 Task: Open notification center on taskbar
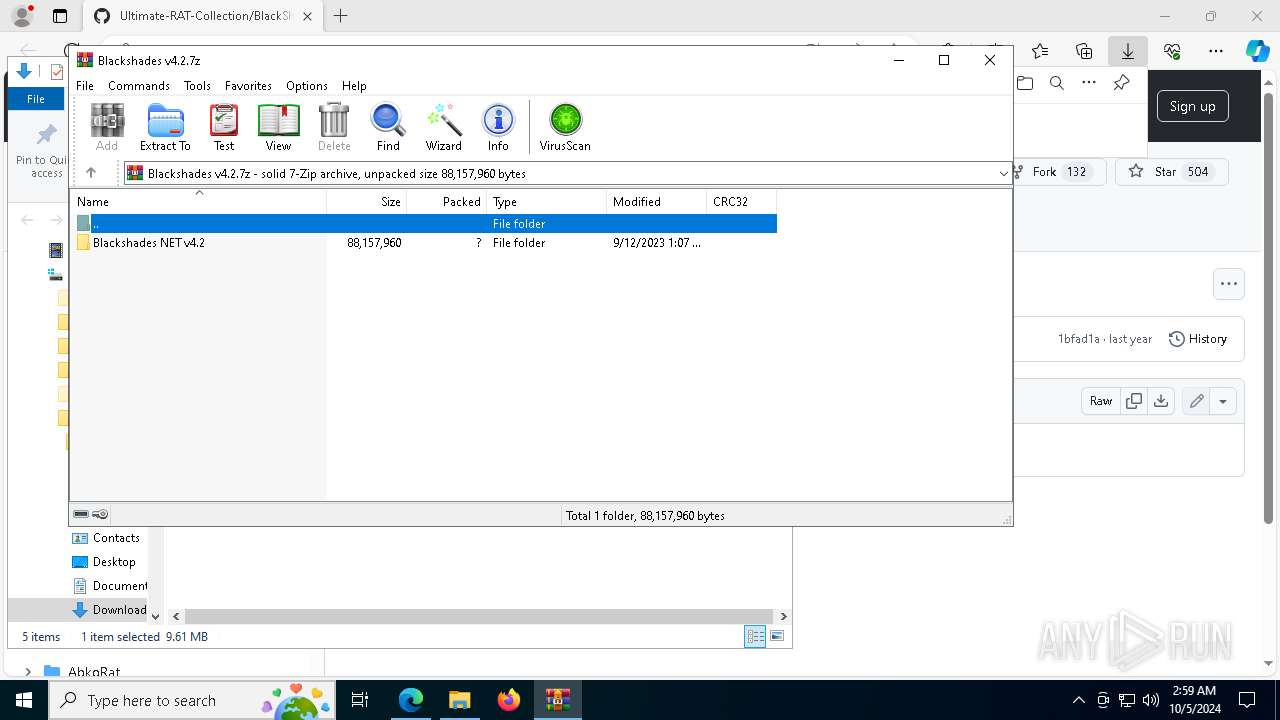tap(1247, 700)
